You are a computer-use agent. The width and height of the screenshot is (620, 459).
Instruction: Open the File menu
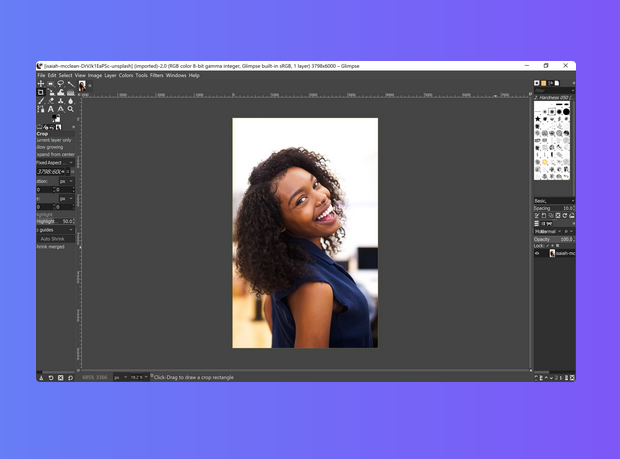tap(41, 75)
